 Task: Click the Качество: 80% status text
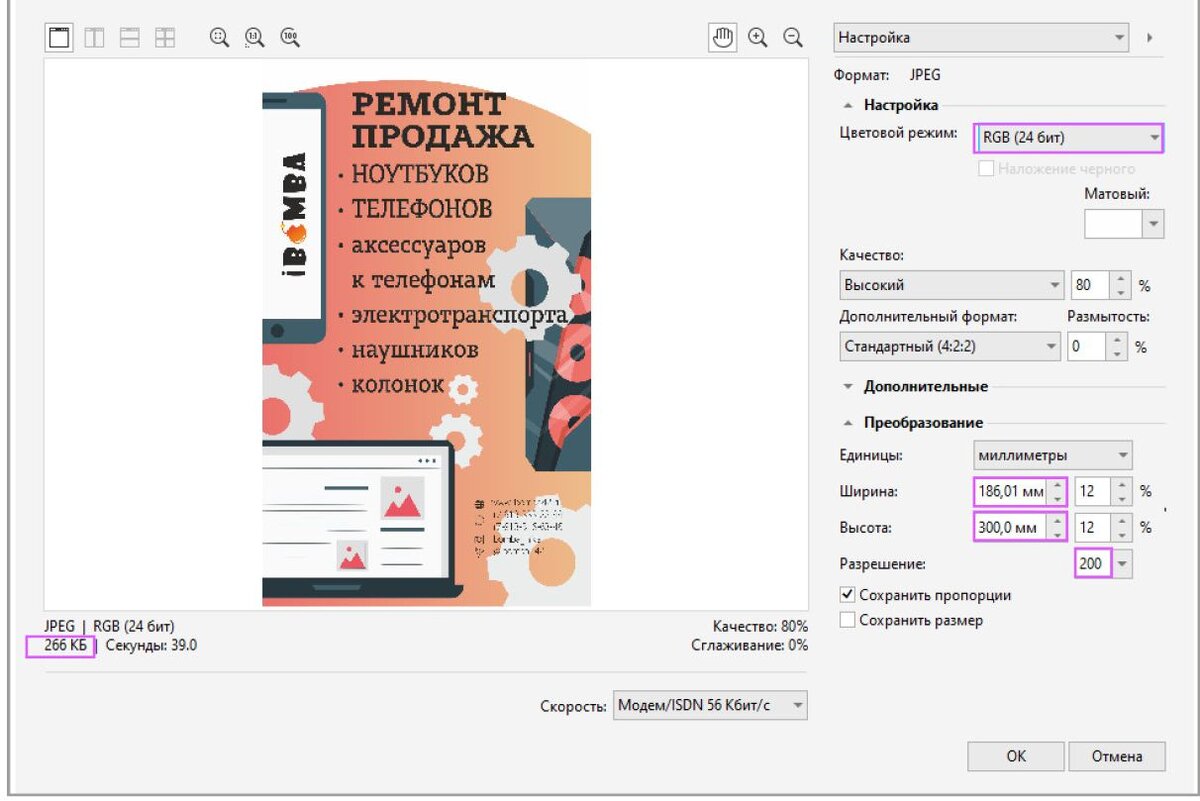click(x=760, y=626)
